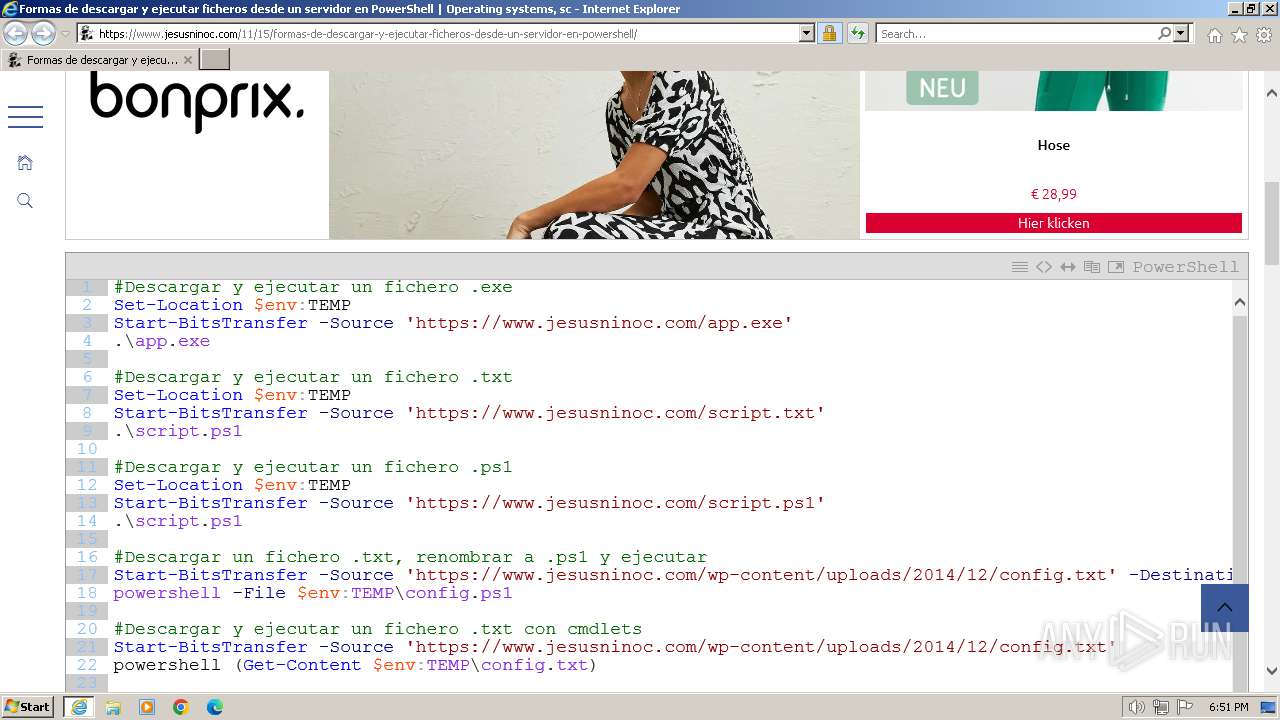1280x720 pixels.
Task: Close the 'Formas de descargar' tab
Action: 187,60
